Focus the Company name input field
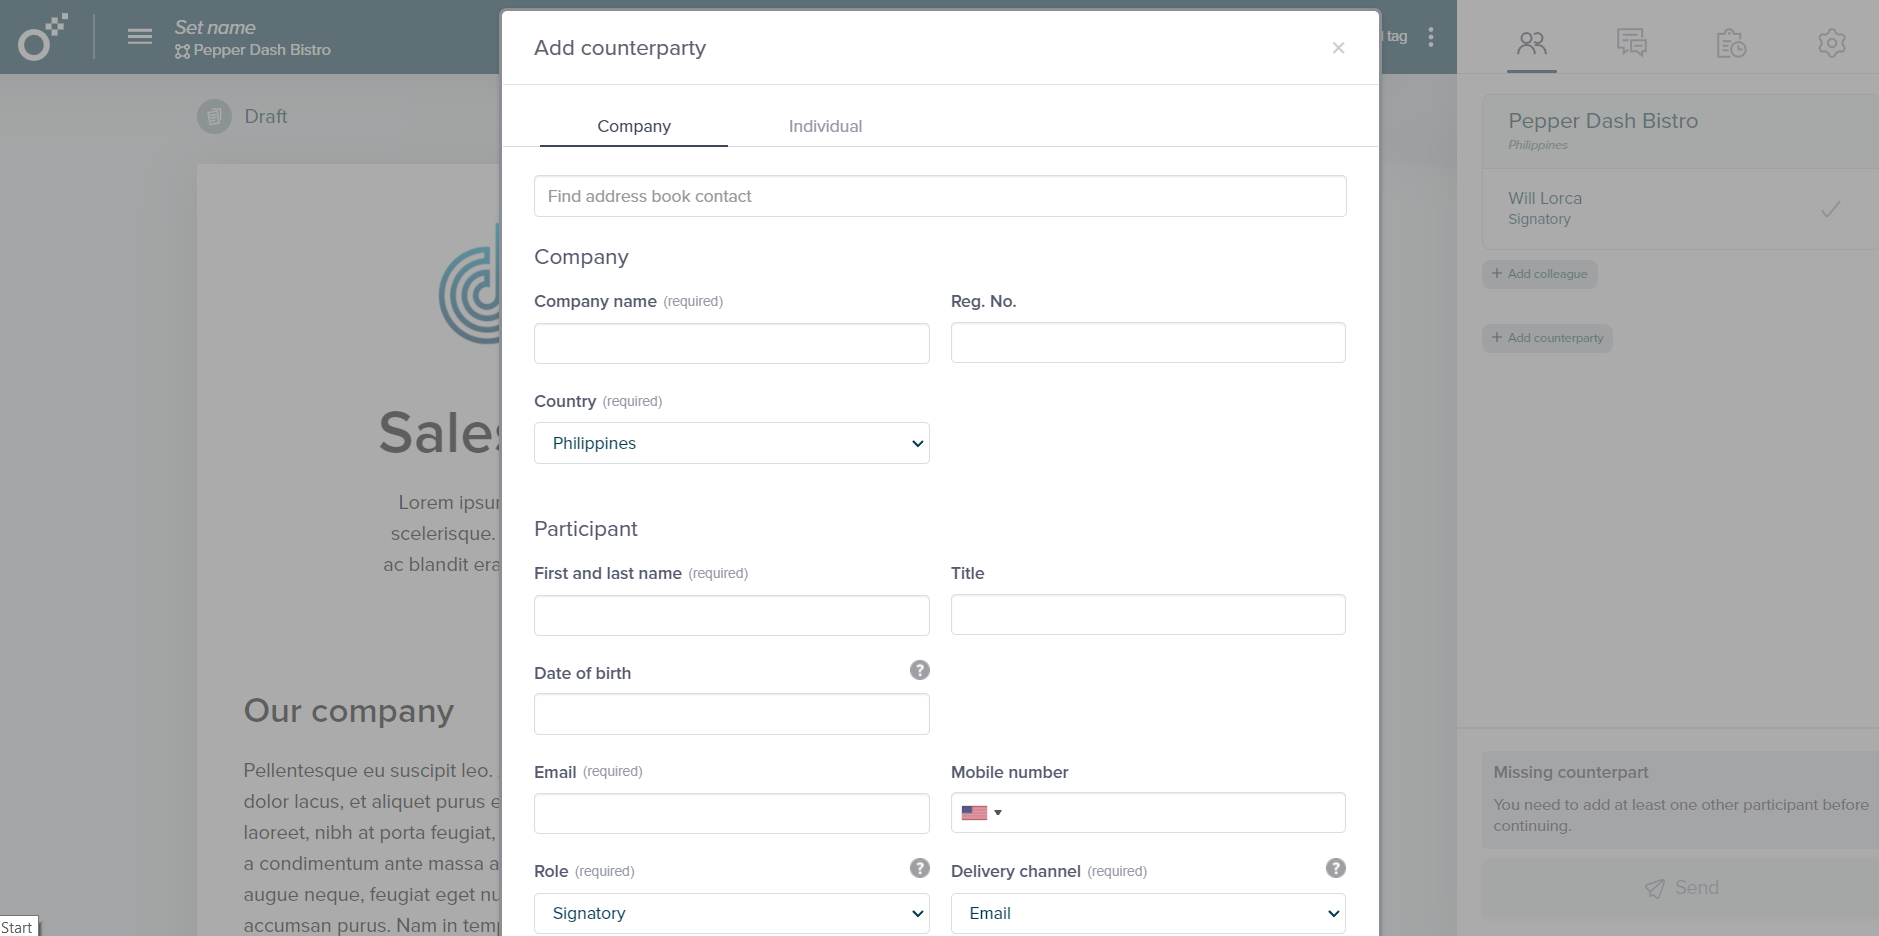 (731, 343)
